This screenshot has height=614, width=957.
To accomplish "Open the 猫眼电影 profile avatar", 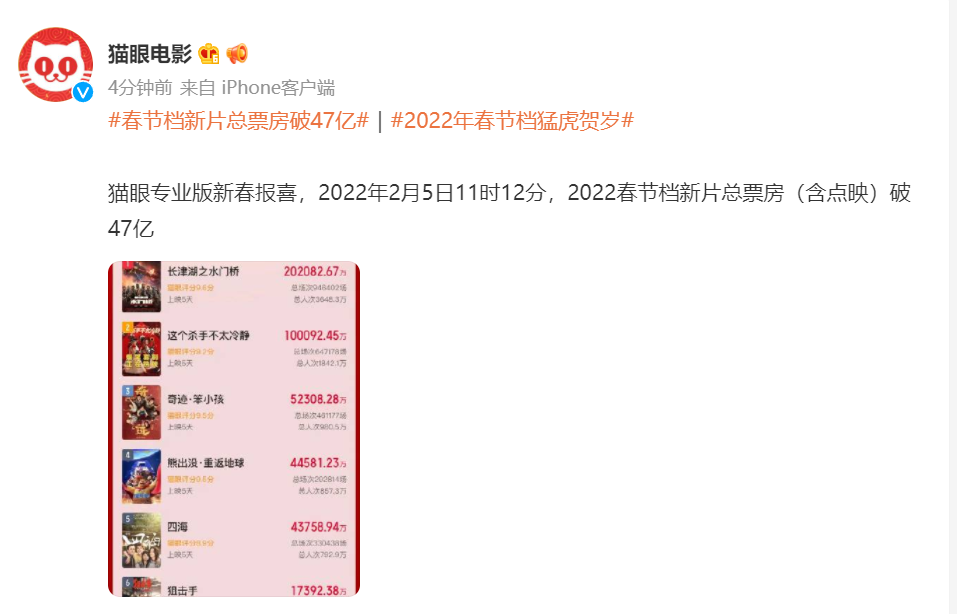I will pyautogui.click(x=56, y=64).
